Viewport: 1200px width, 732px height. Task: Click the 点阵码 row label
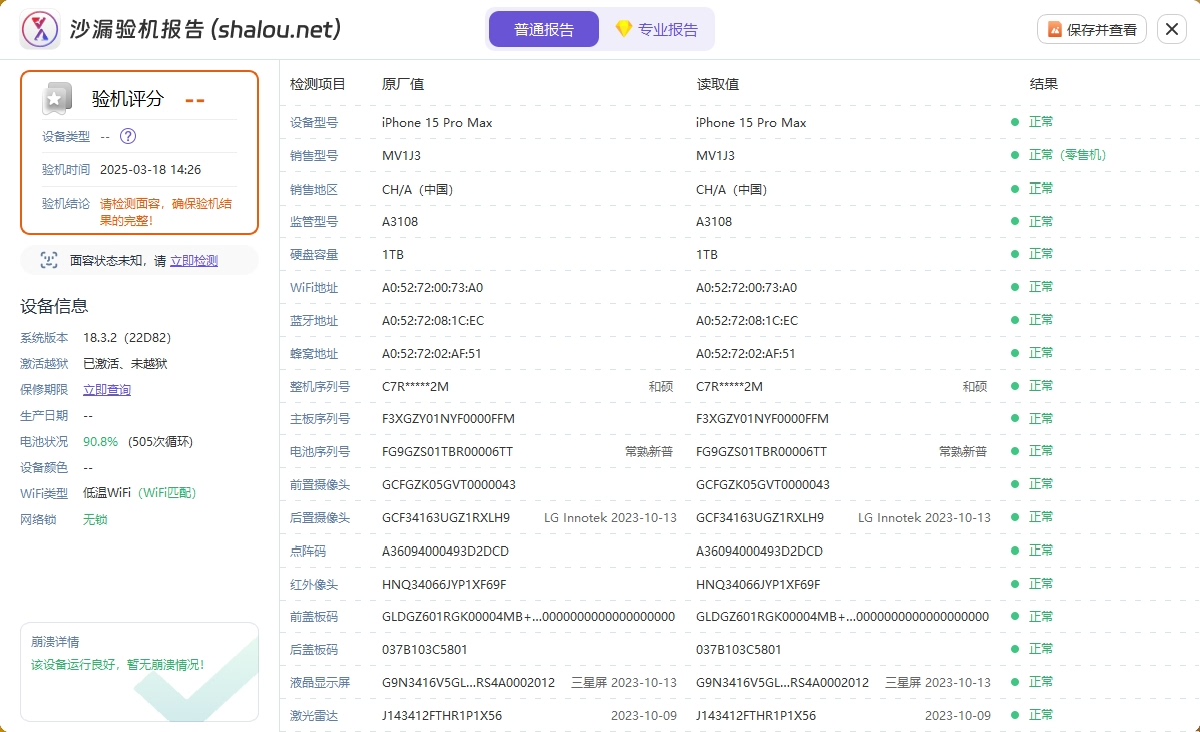tap(308, 550)
